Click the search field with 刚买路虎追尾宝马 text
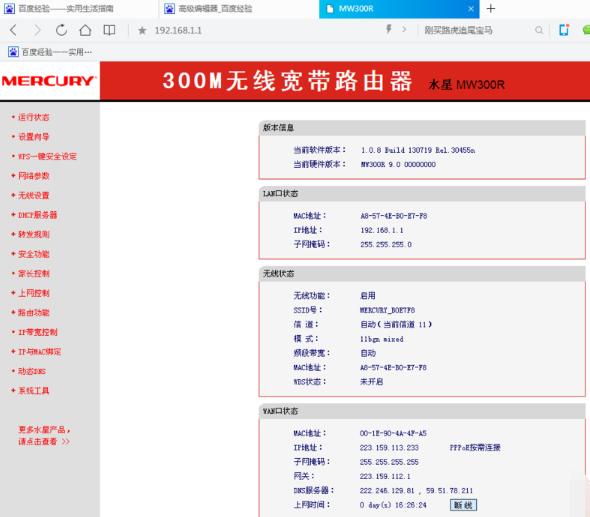The width and height of the screenshot is (590, 517). coord(458,30)
